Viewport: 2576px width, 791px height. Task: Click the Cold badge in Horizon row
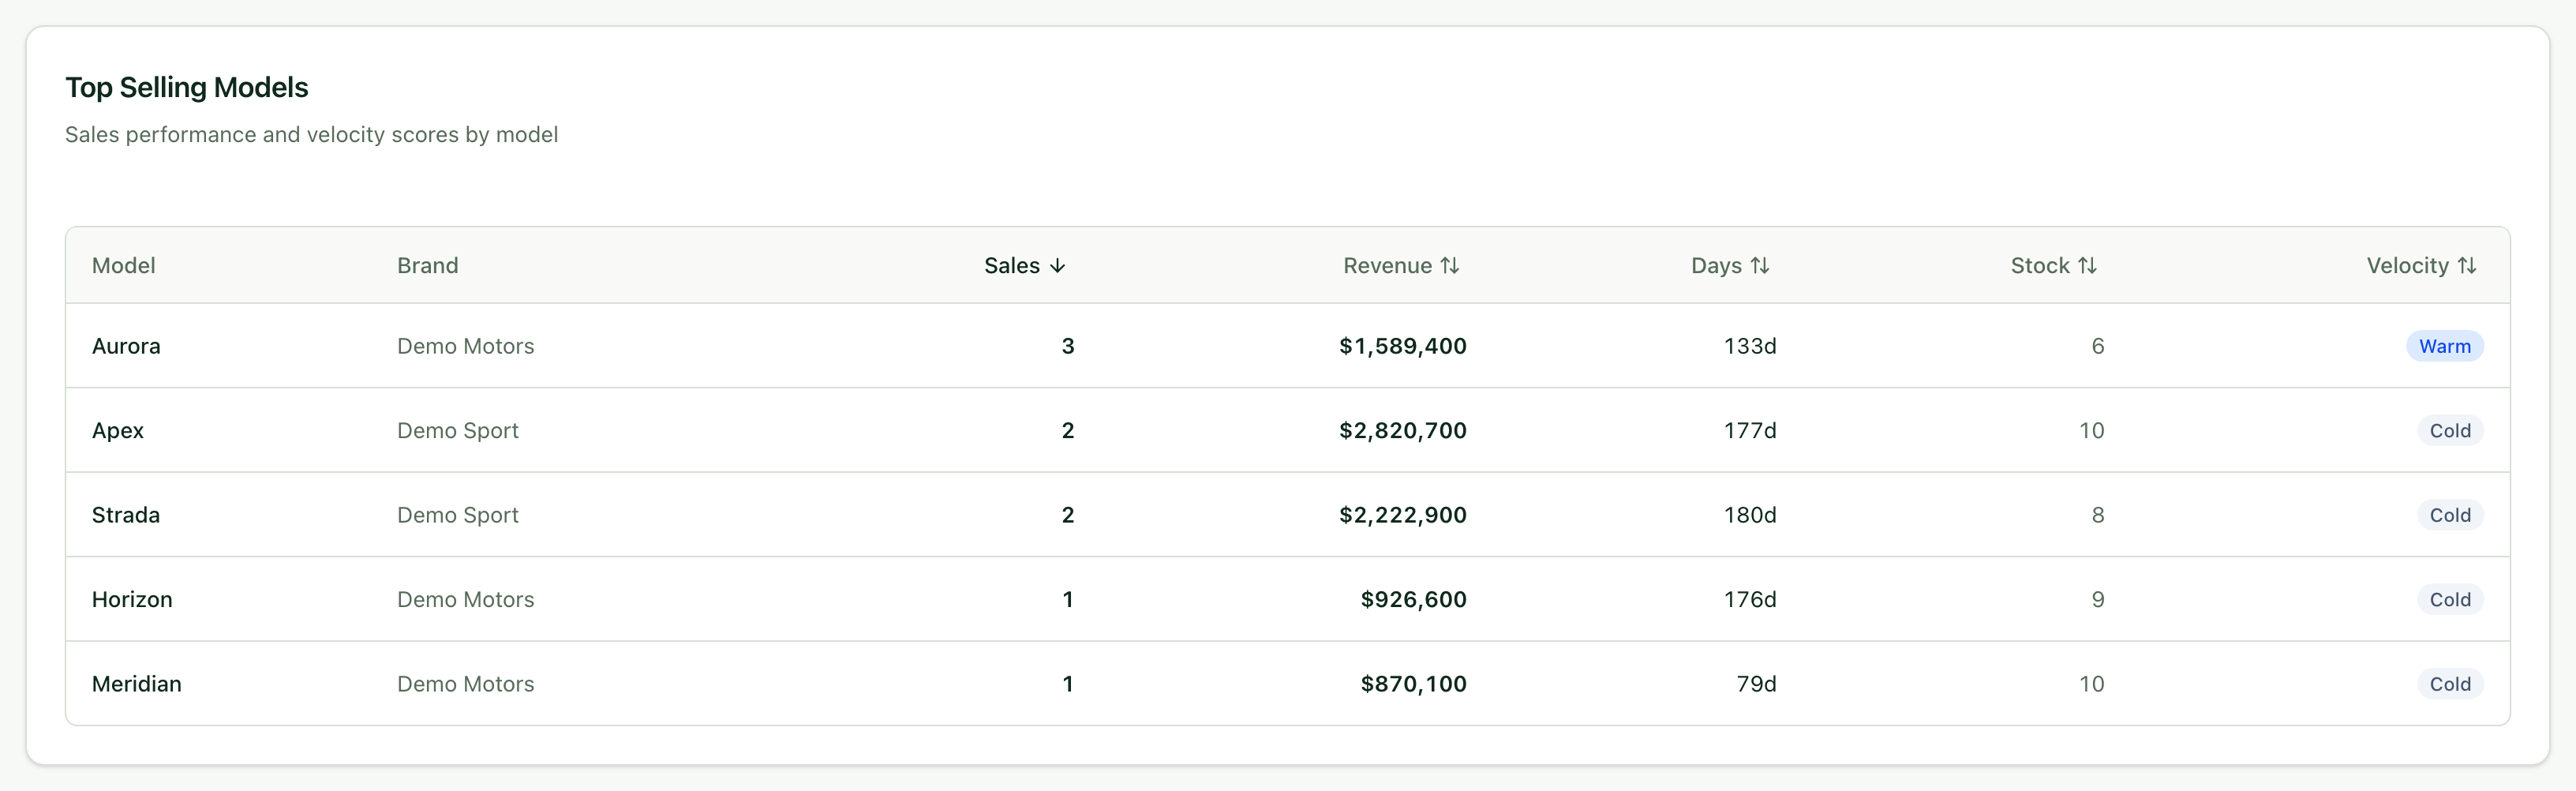click(2450, 600)
